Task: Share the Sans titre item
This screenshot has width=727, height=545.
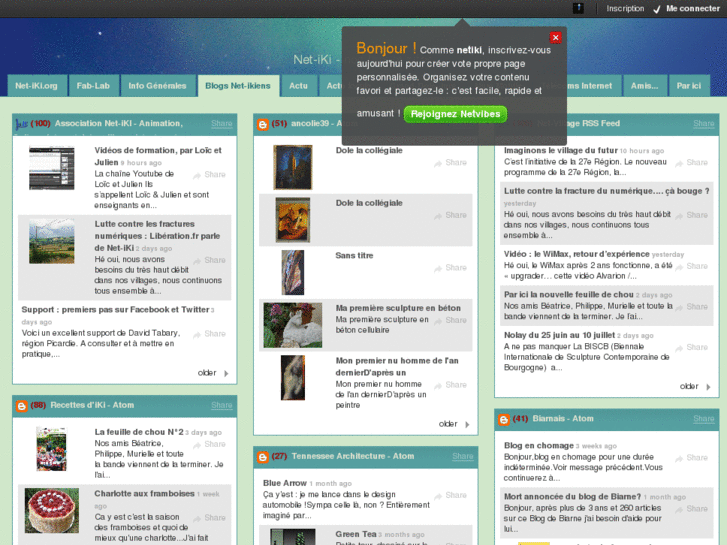Action: click(450, 268)
